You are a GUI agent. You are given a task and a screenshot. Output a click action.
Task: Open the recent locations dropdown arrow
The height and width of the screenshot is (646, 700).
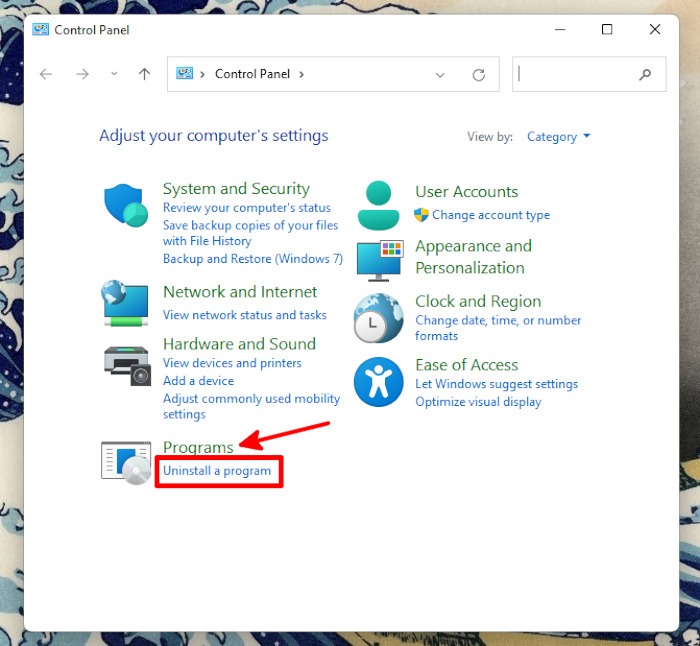114,74
